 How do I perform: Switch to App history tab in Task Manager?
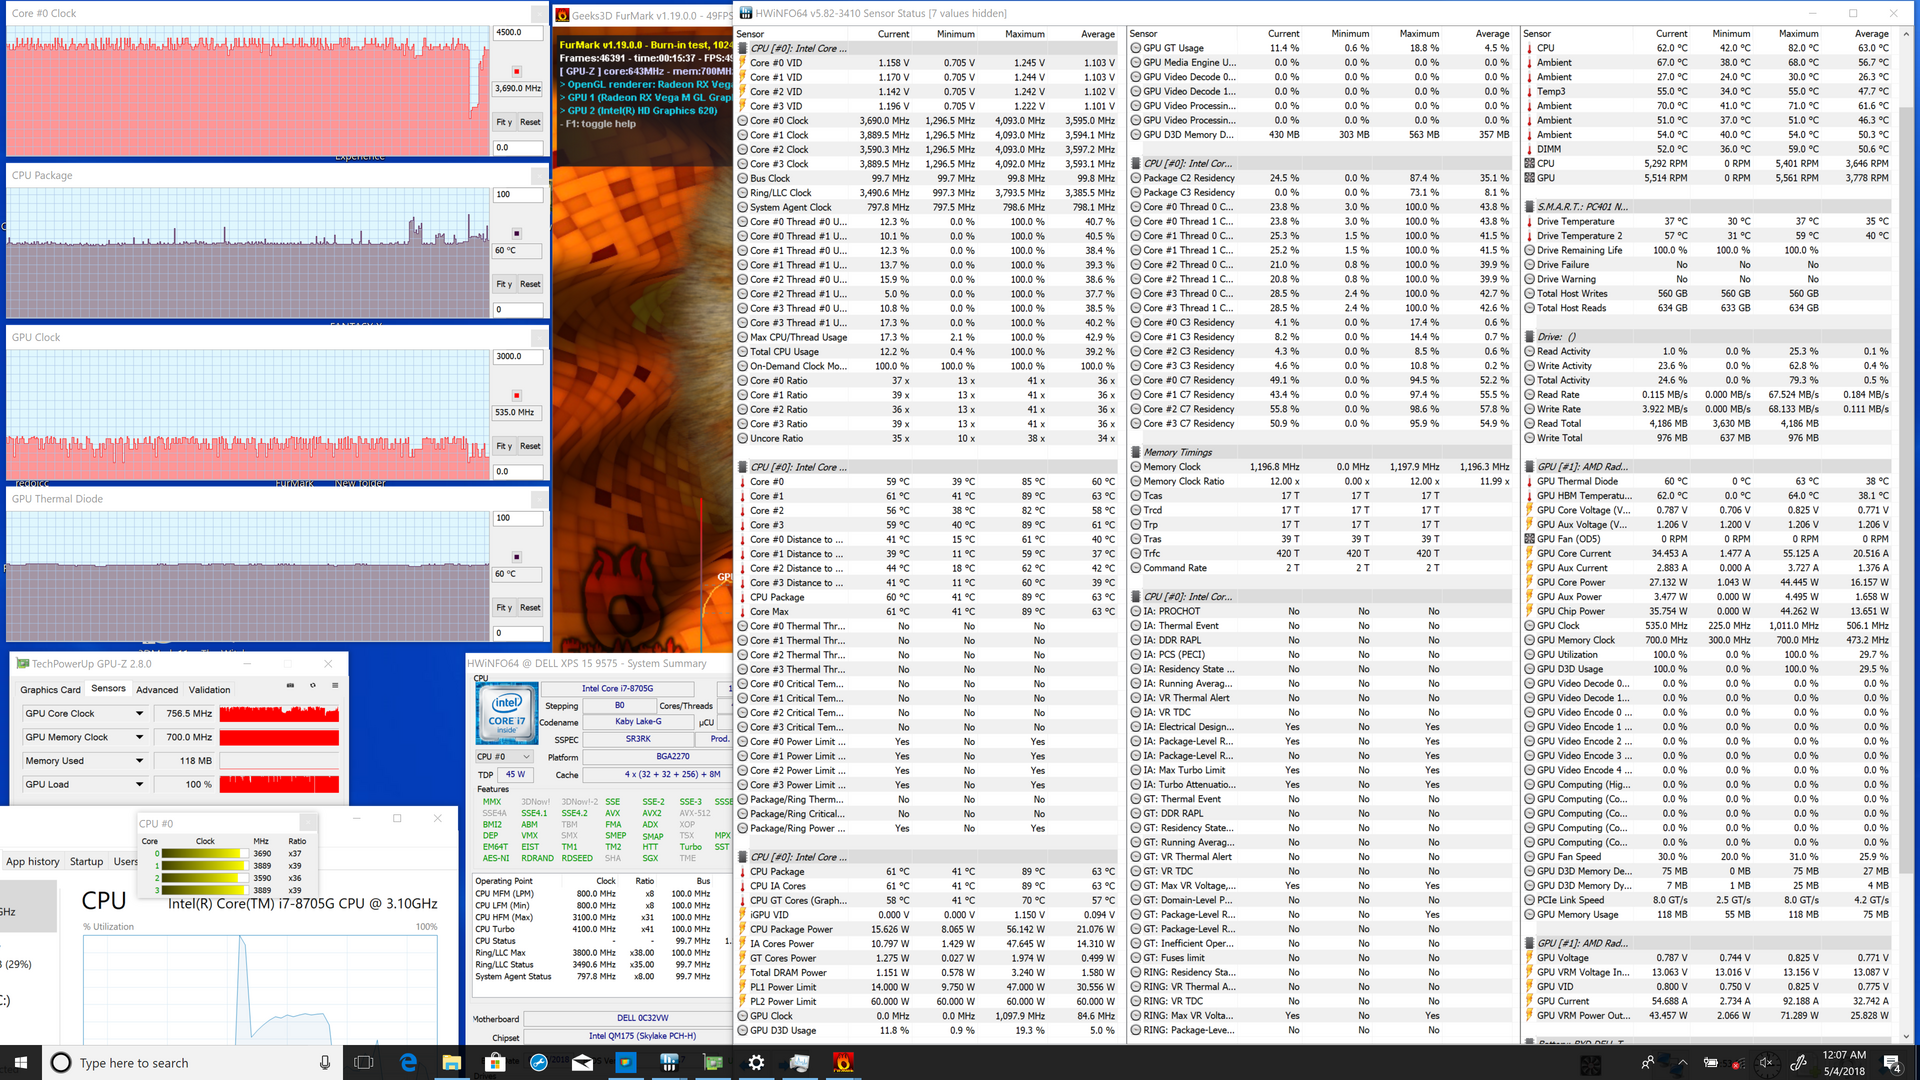tap(32, 861)
